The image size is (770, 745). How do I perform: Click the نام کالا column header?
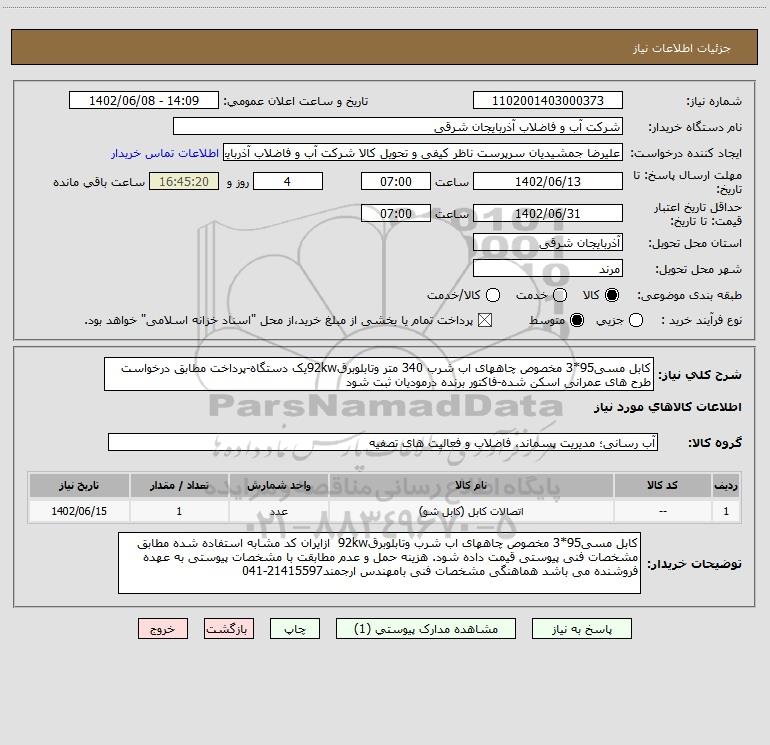471,485
